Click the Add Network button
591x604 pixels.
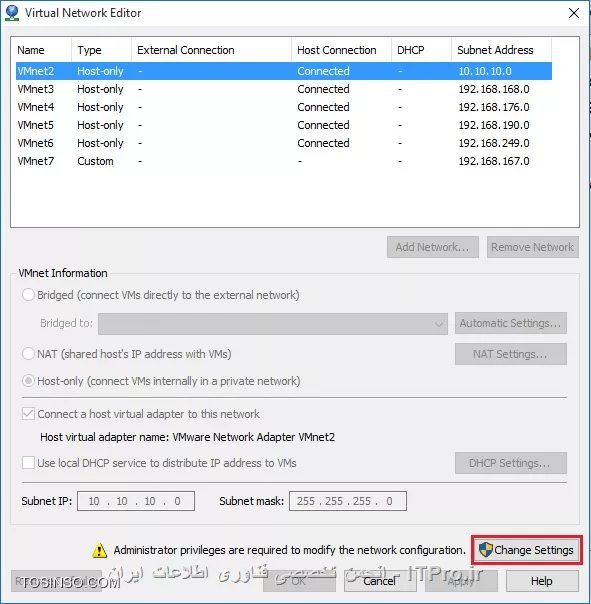pyautogui.click(x=433, y=247)
